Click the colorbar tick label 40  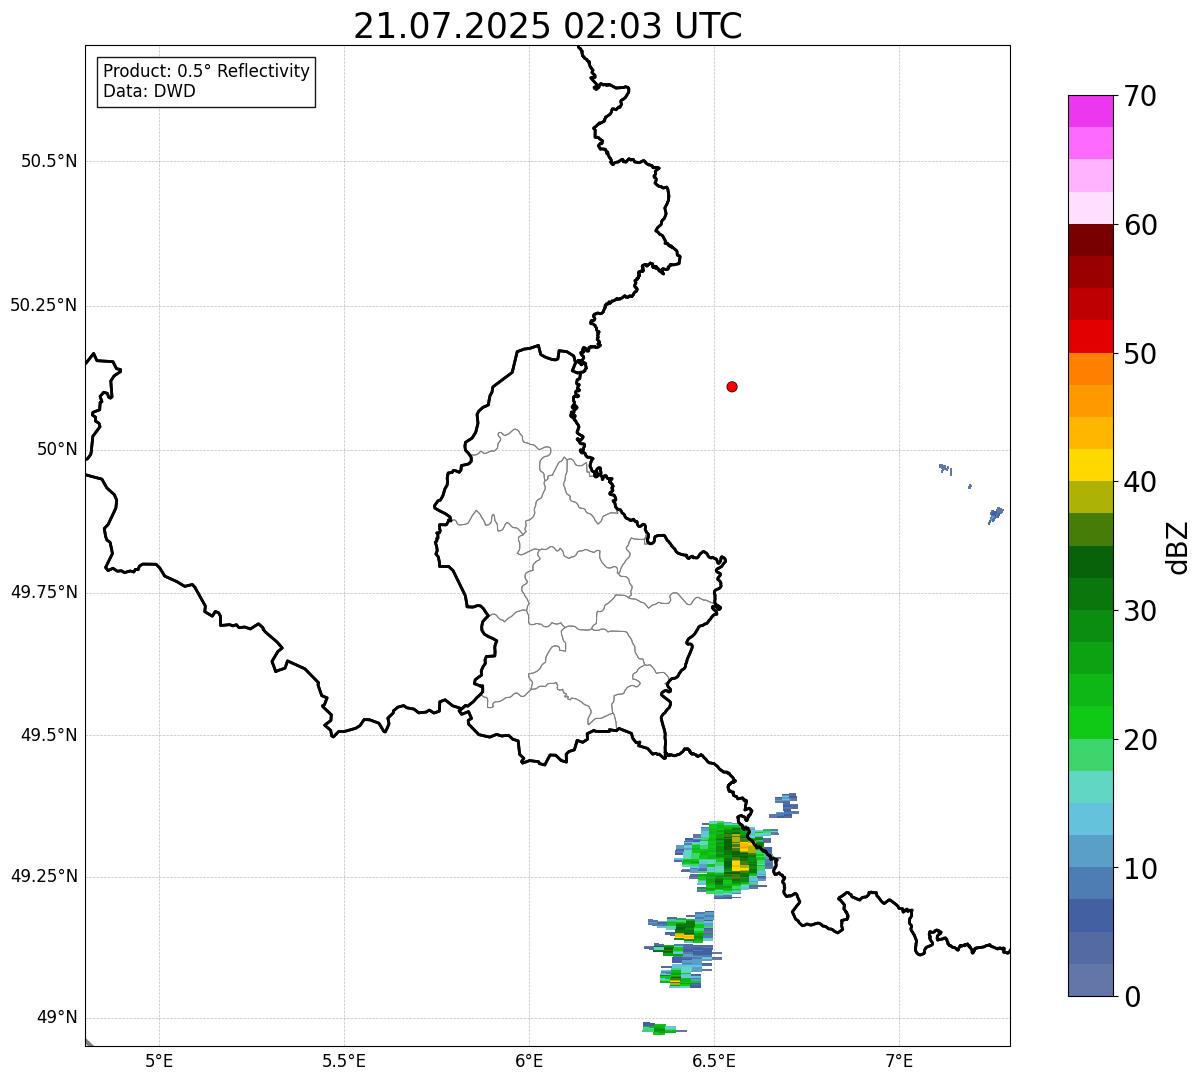(1141, 482)
